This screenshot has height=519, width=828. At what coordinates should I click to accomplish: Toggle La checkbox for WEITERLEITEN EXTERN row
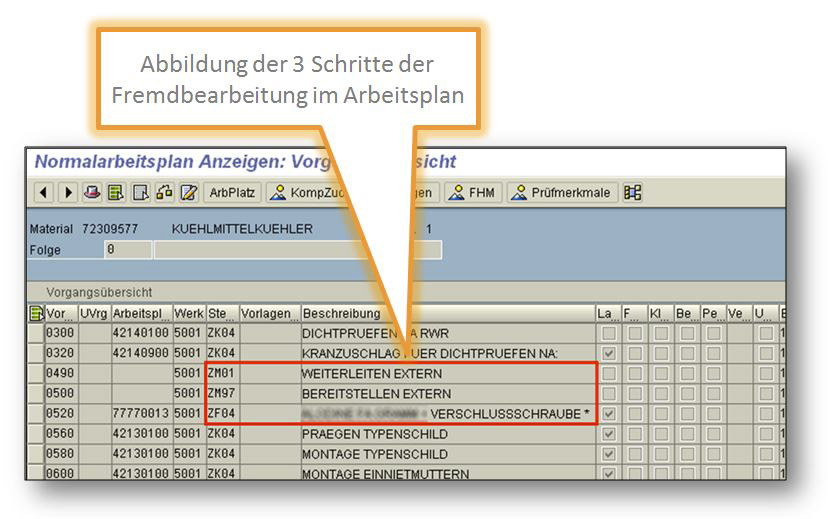click(x=608, y=374)
